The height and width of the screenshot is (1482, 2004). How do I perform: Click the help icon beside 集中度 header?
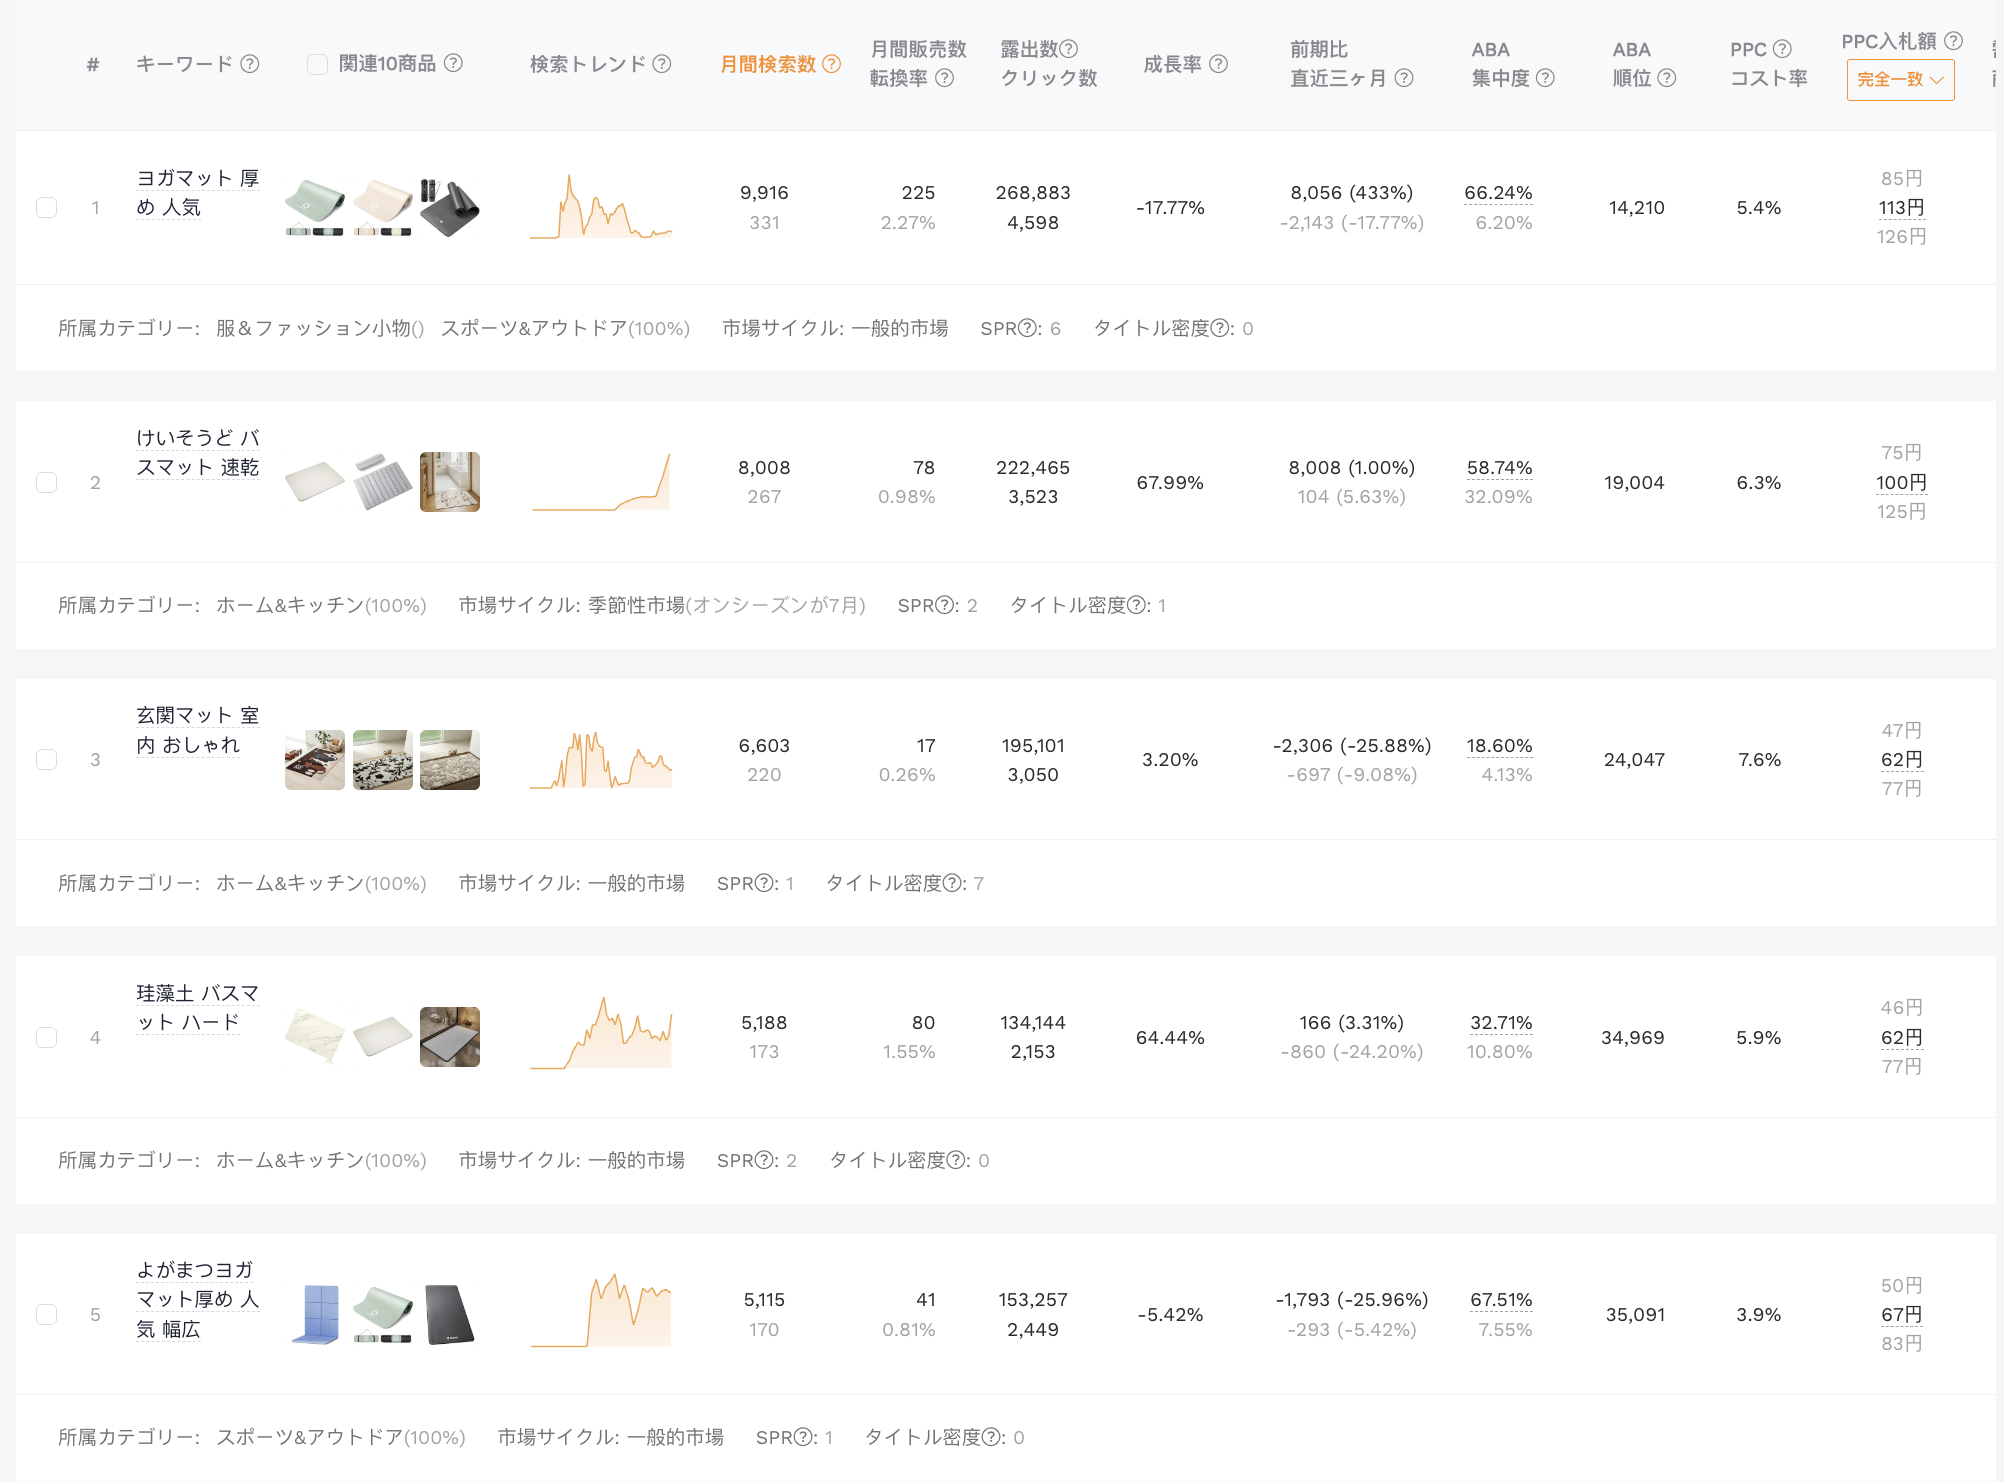1545,78
